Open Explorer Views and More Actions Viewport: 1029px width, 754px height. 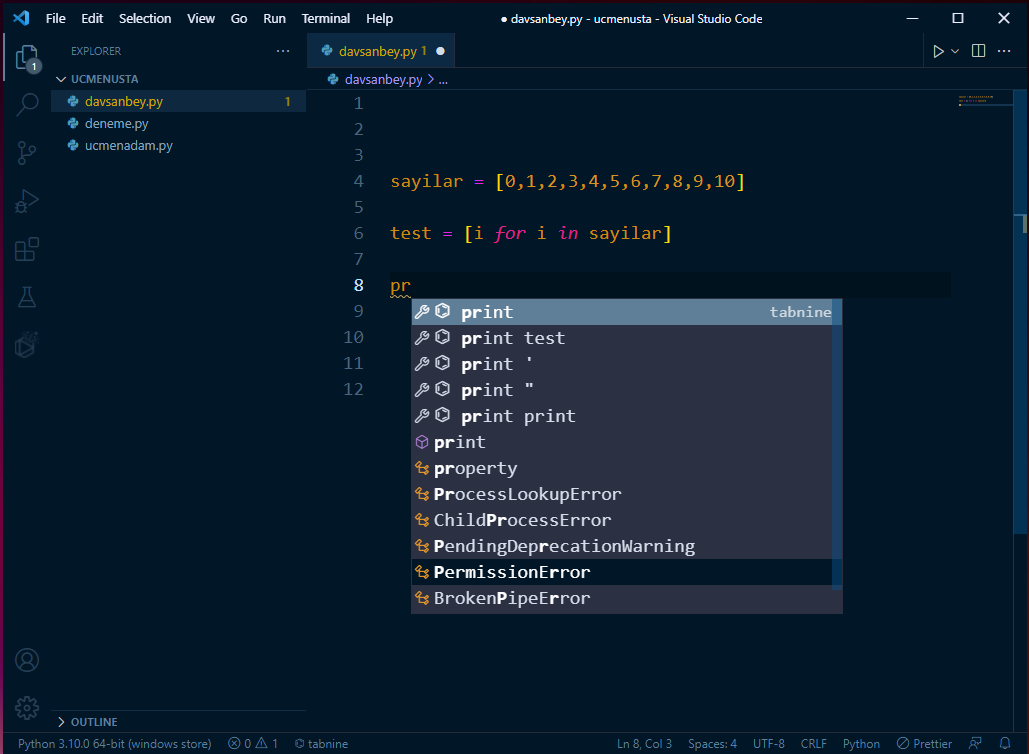tap(283, 51)
